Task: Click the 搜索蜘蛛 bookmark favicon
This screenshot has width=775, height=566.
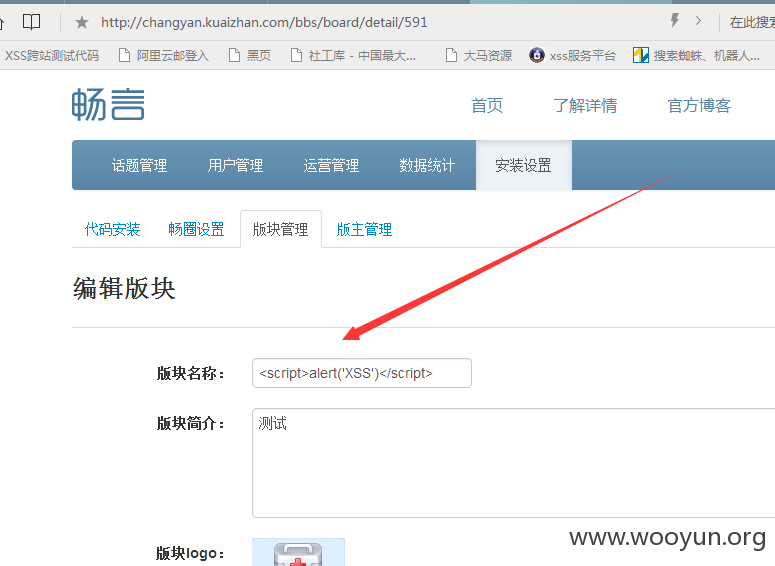Action: click(641, 55)
